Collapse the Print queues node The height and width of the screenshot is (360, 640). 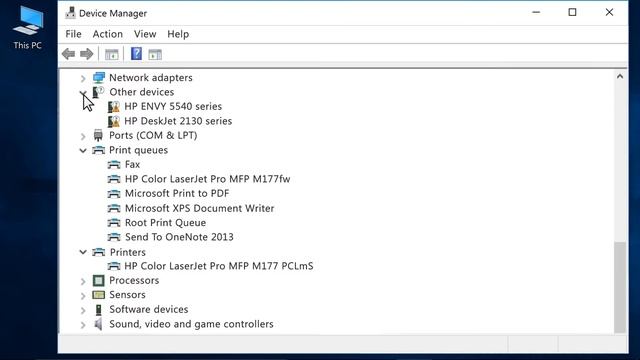click(x=83, y=150)
